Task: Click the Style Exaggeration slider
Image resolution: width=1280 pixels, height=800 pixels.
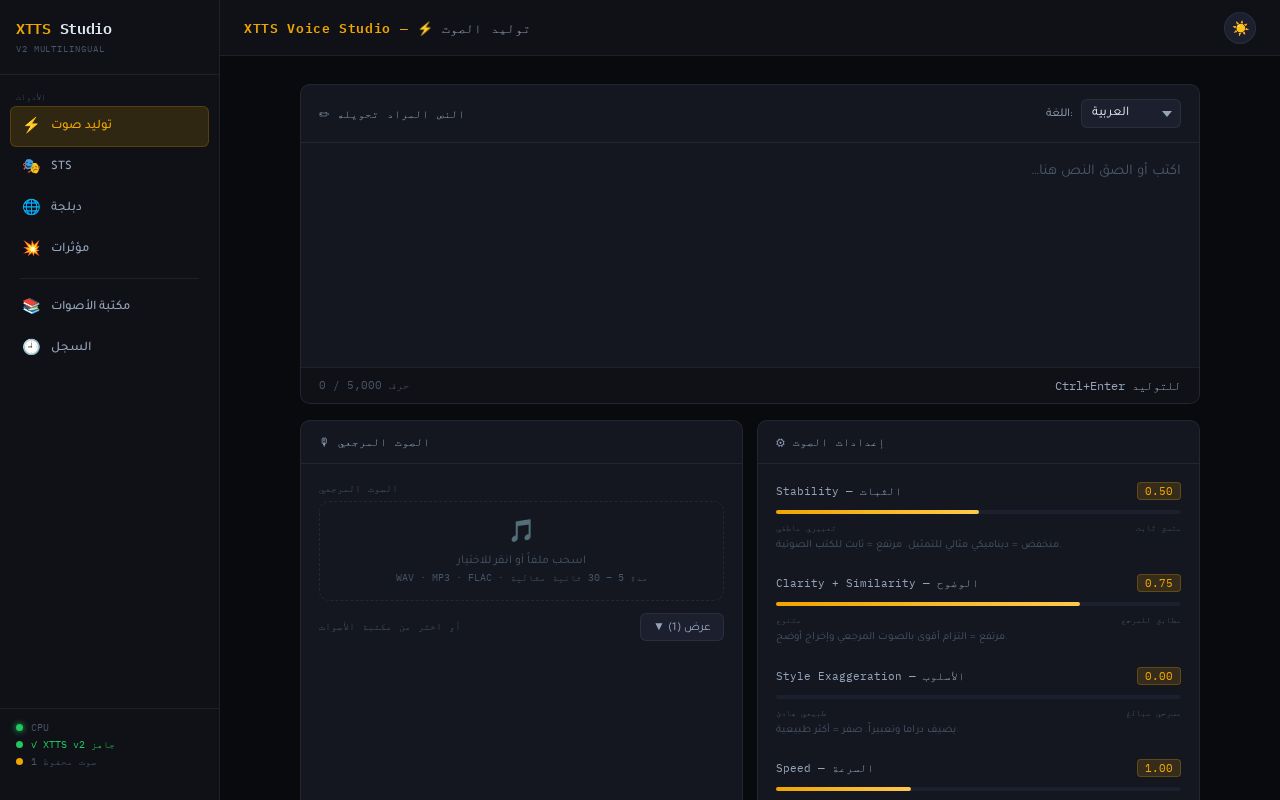Action: [x=978, y=697]
